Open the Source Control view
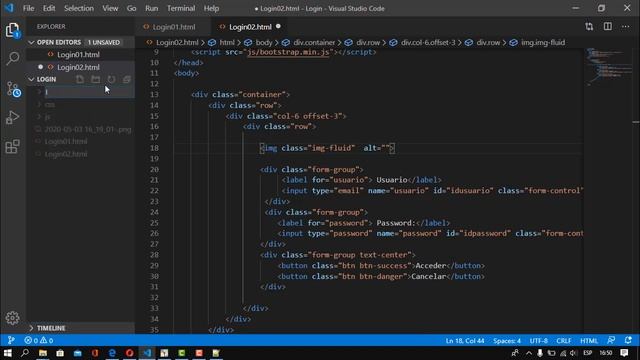Image resolution: width=640 pixels, height=360 pixels. (x=13, y=89)
